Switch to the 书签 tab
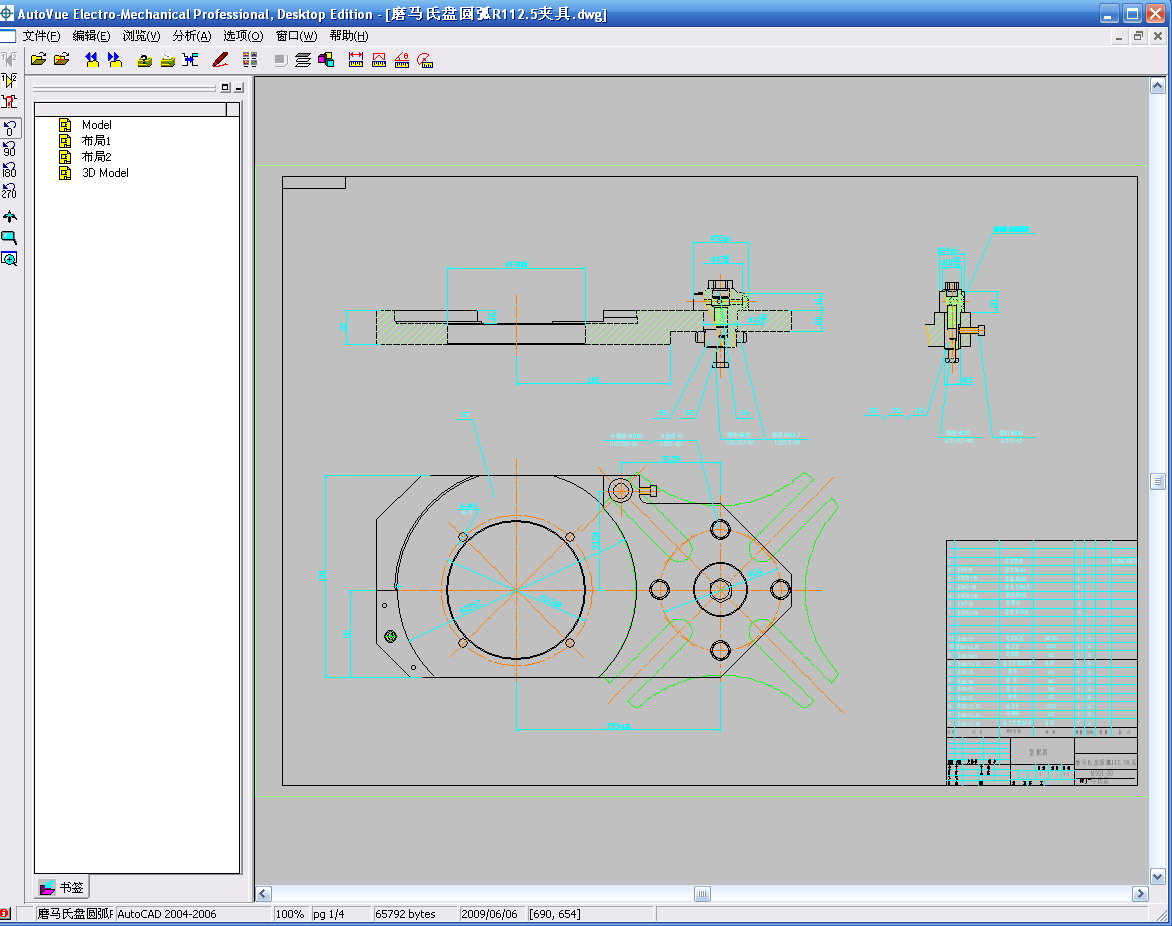The image size is (1172, 926). tap(62, 886)
